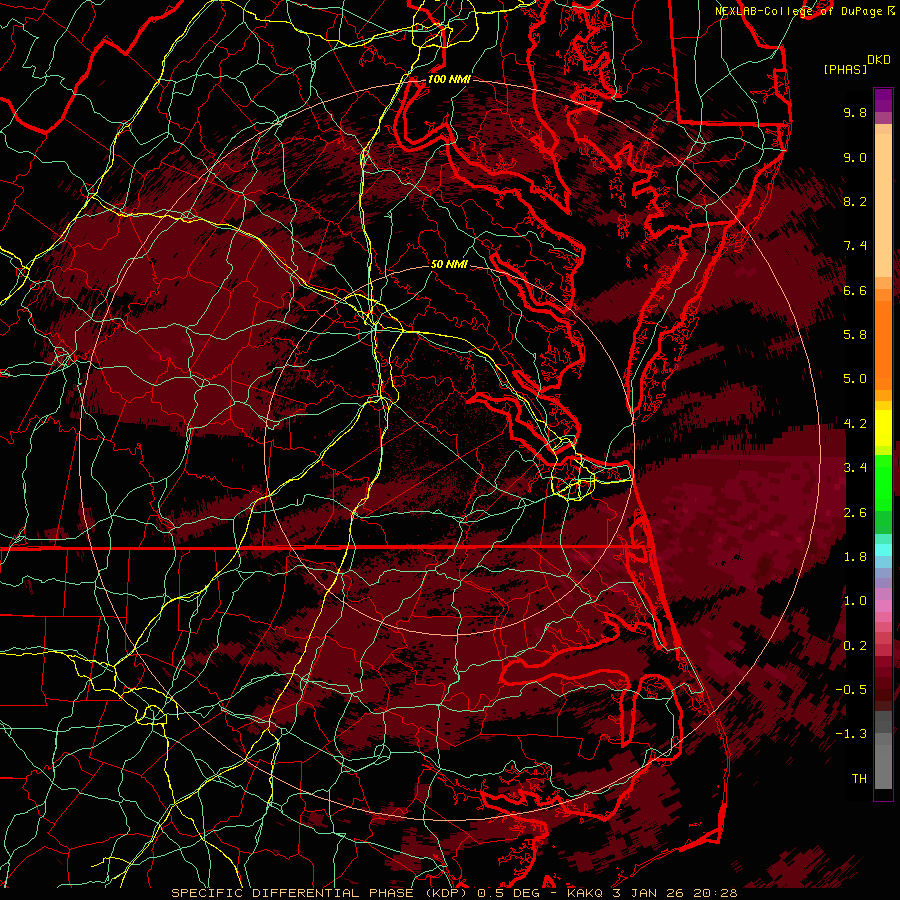Pick the purple segment atop the color bar
This screenshot has height=900, width=900.
pos(883,101)
